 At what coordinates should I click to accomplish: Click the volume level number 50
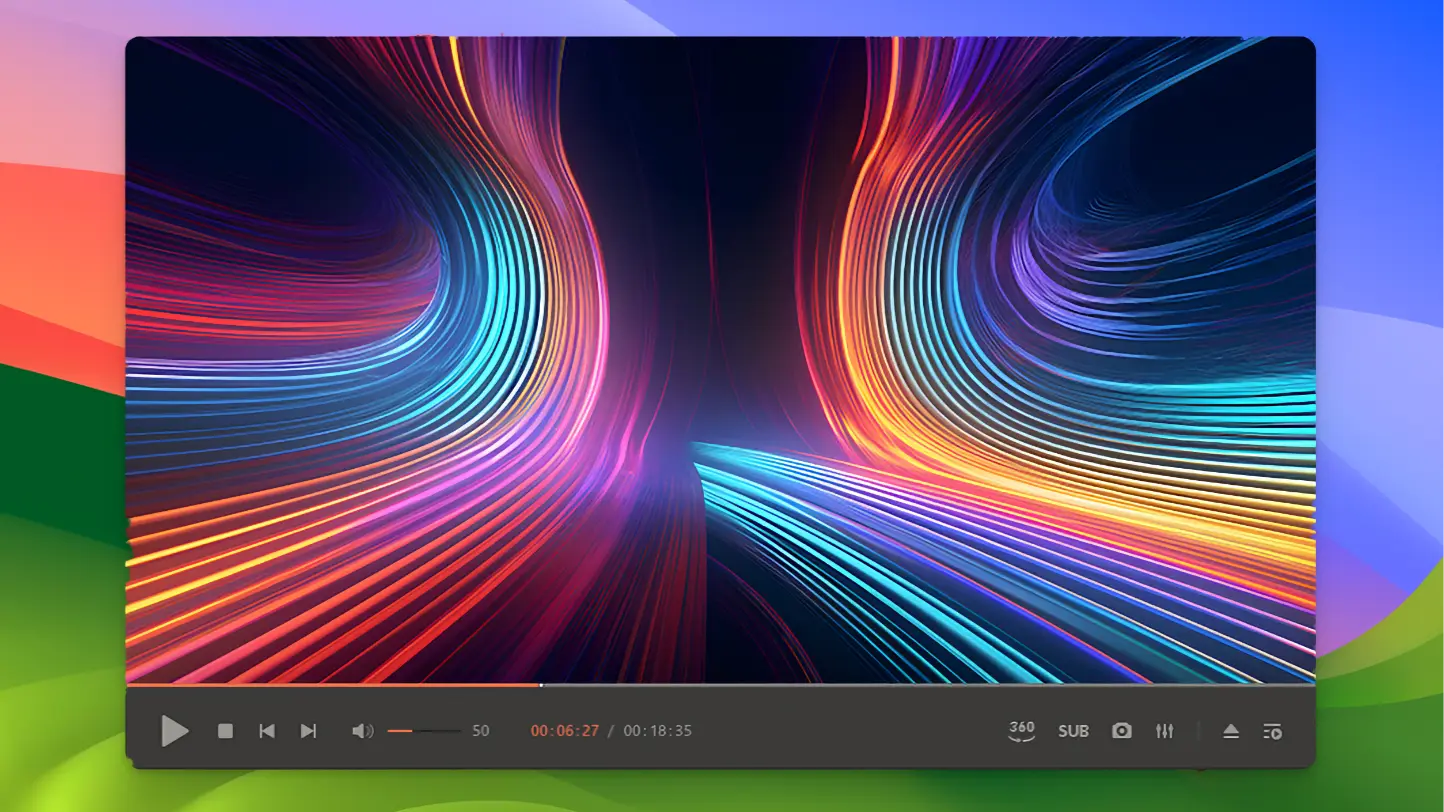(x=480, y=731)
